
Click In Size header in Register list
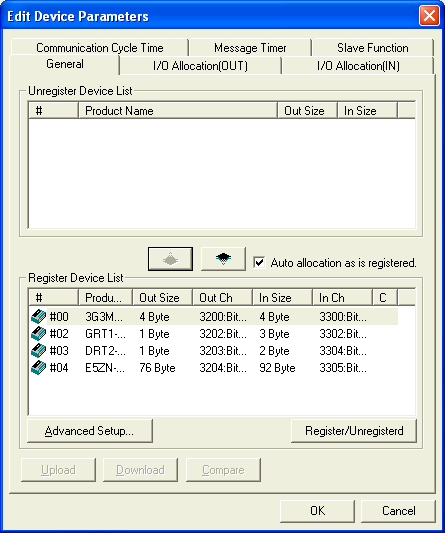[282, 297]
